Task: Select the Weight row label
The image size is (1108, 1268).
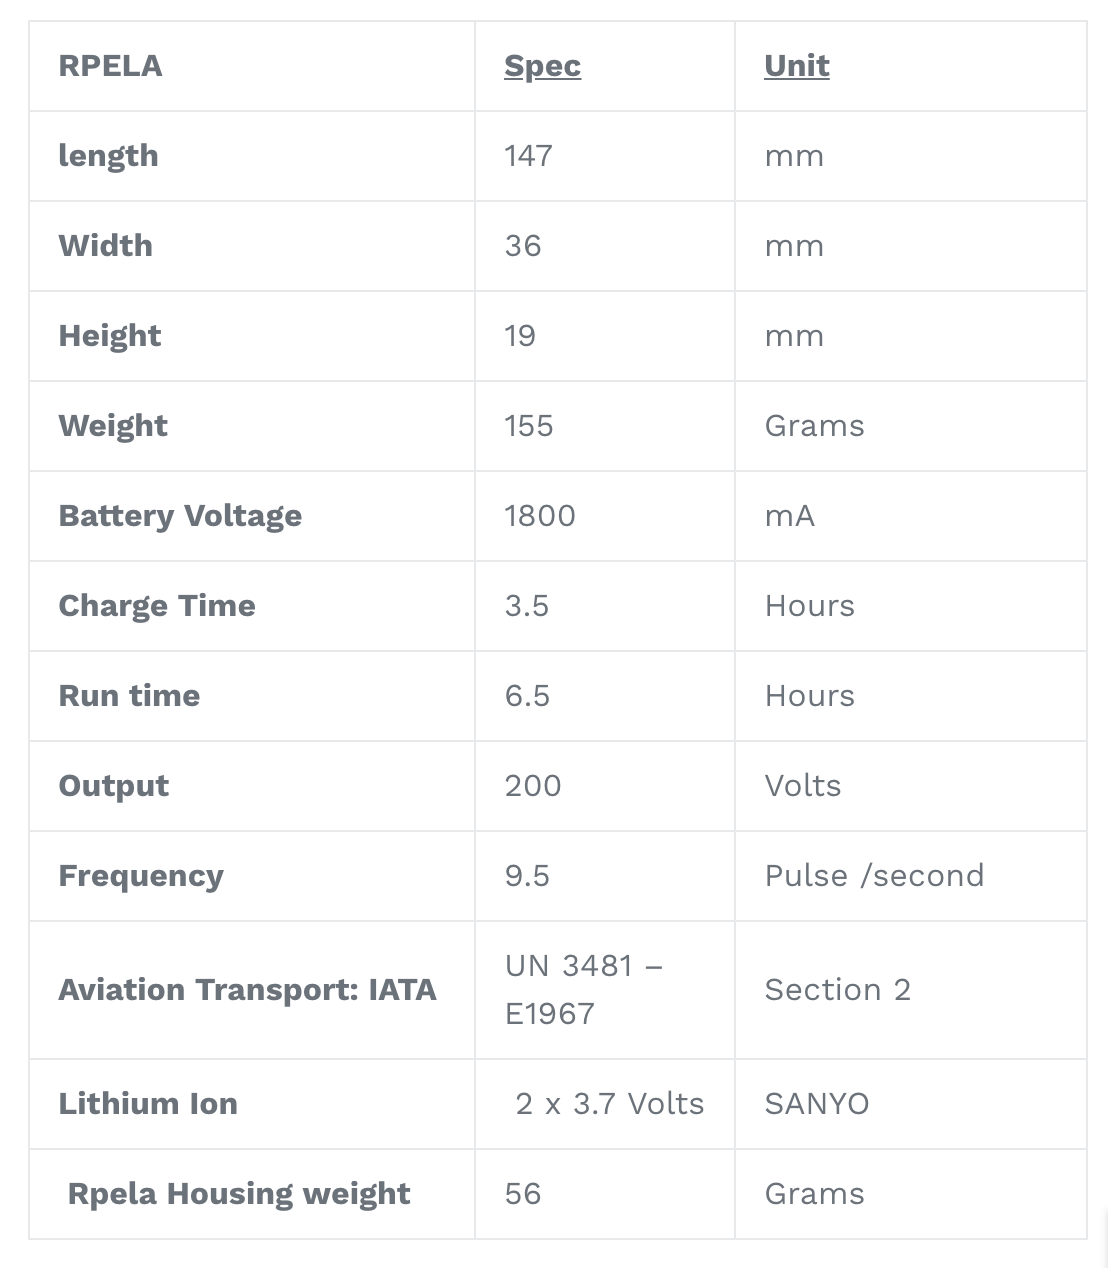Action: [113, 426]
